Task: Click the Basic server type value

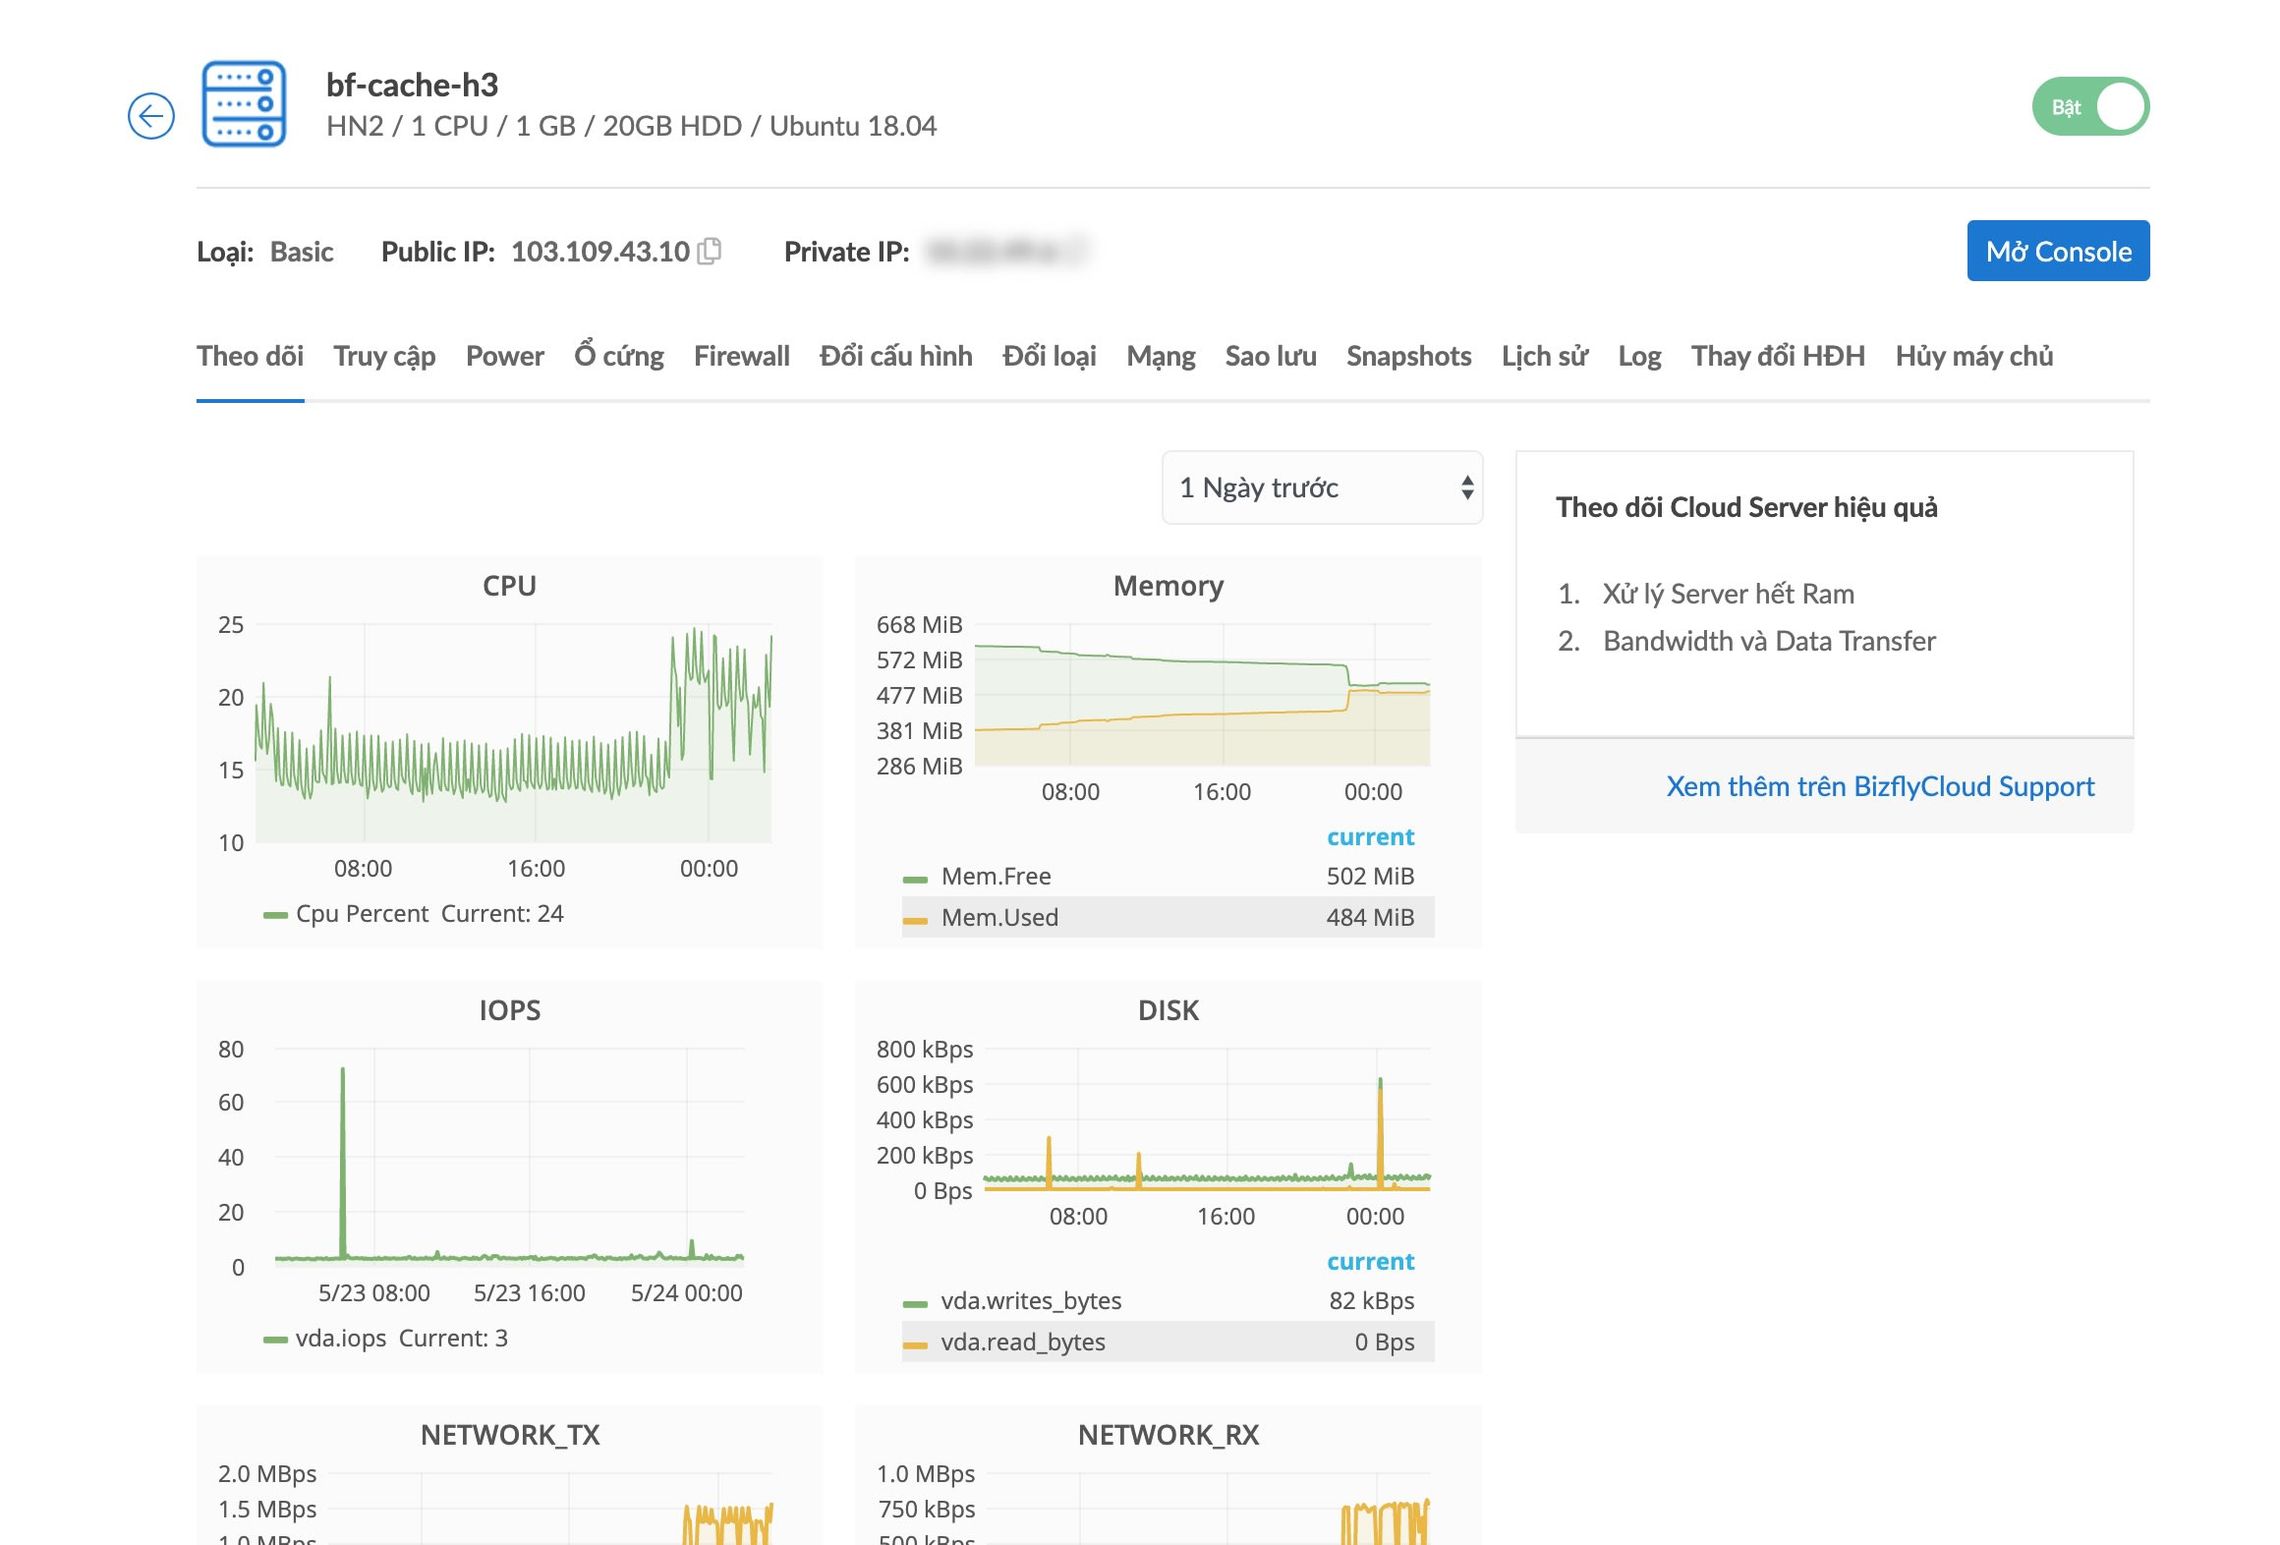Action: tap(301, 251)
